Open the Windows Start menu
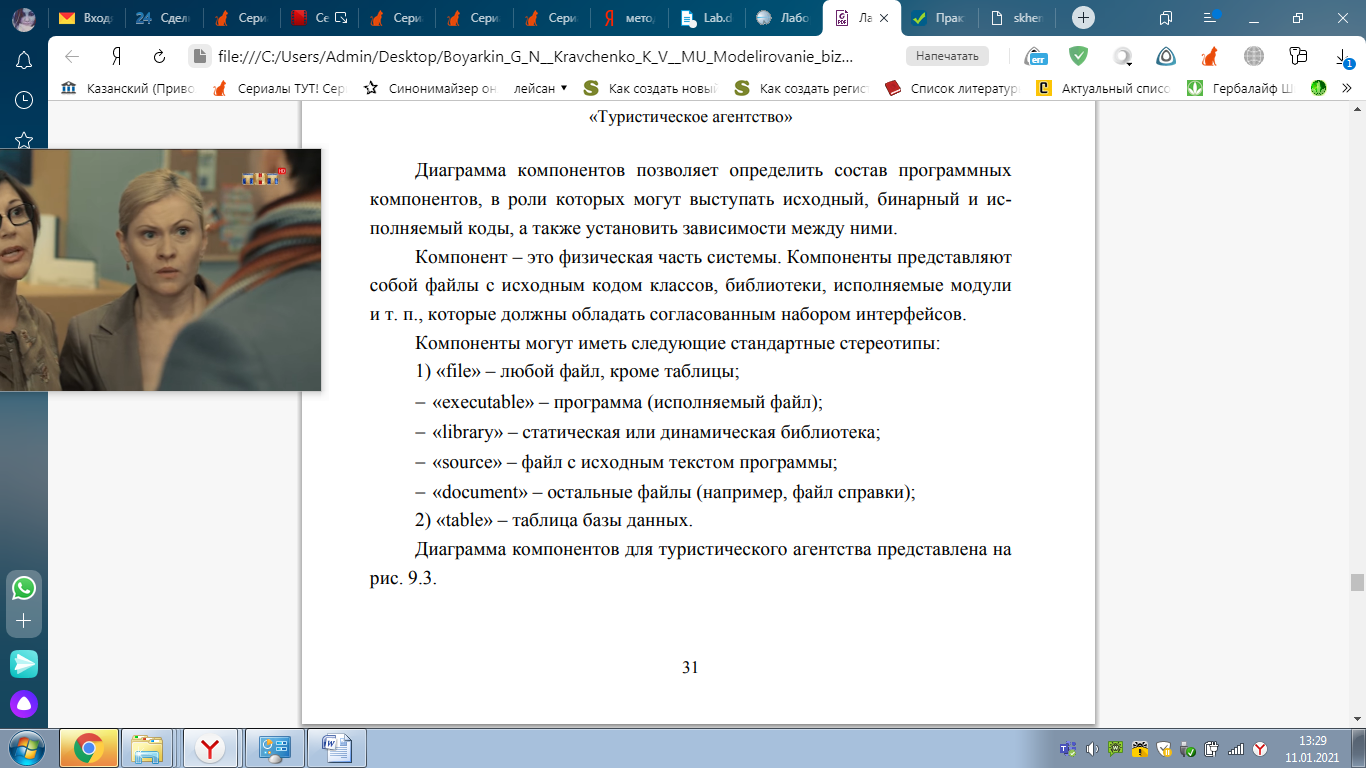The height and width of the screenshot is (768, 1366). click(x=25, y=747)
